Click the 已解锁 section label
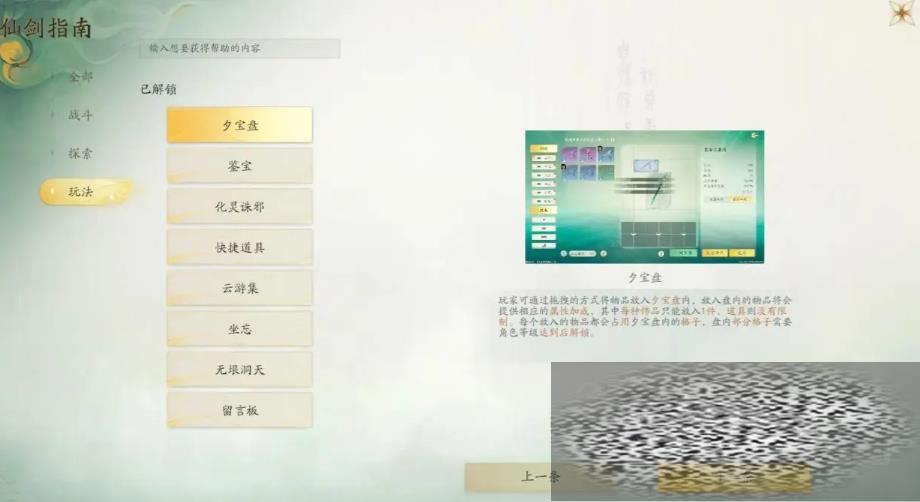 [x=158, y=89]
